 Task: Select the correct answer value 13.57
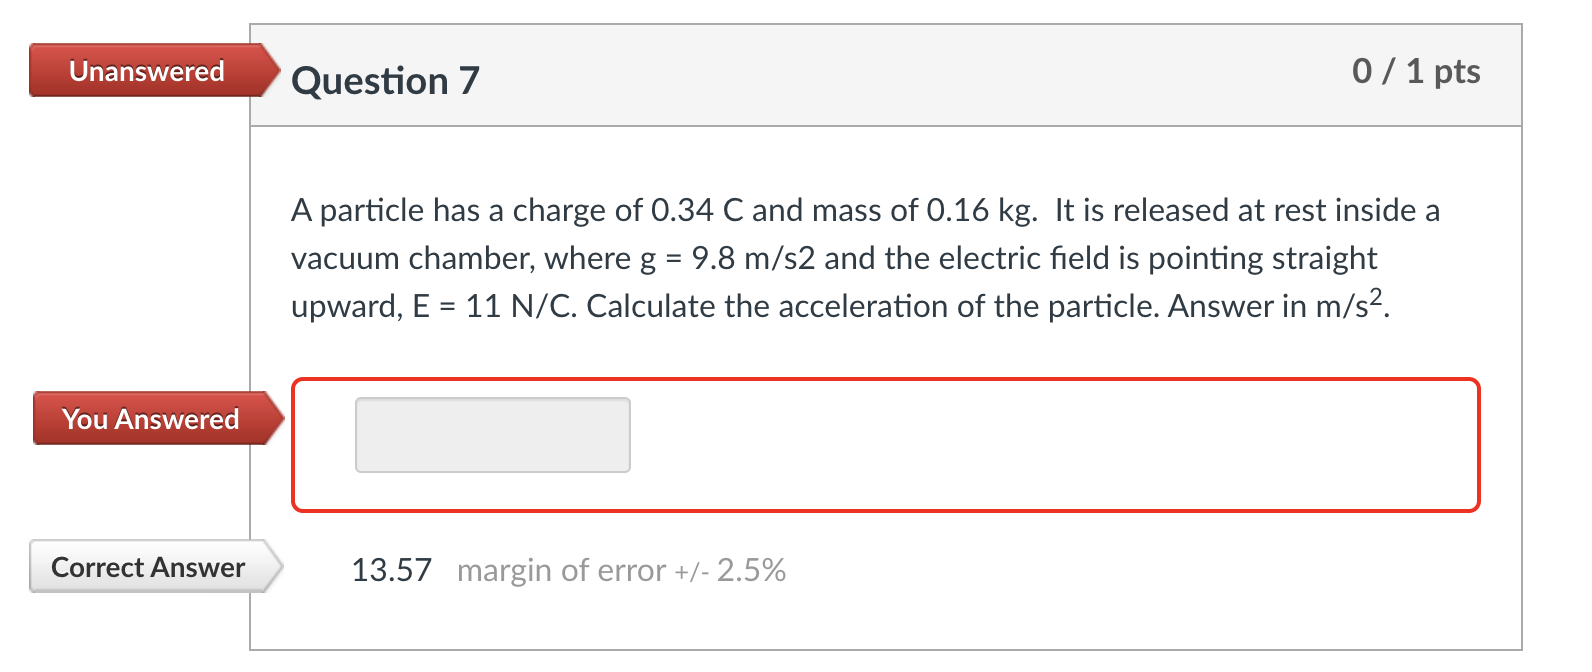pos(392,568)
